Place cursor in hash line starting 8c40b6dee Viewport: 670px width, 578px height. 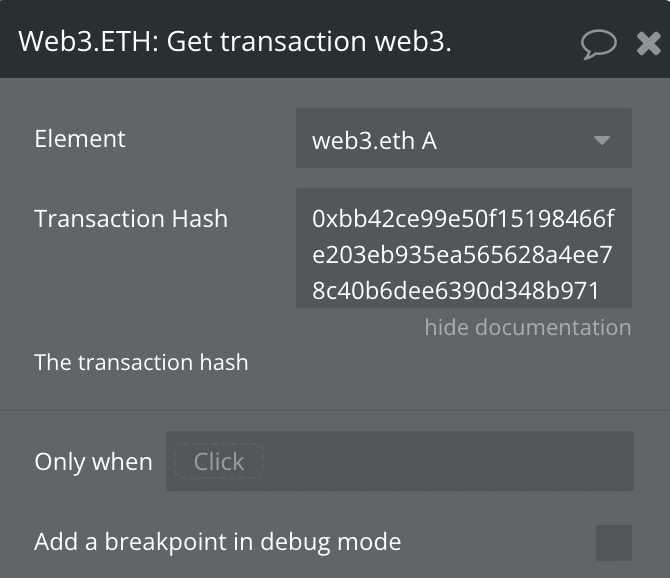pyautogui.click(x=455, y=290)
